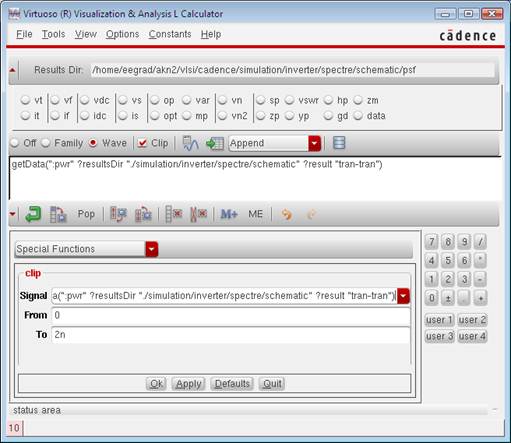Collapse the stack toolbar red arrow
The width and height of the screenshot is (511, 443).
click(12, 214)
